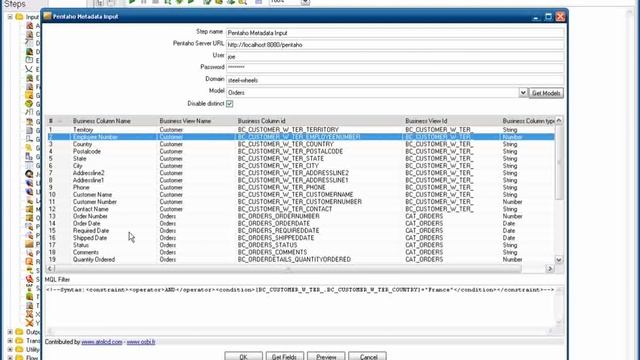Screen dimensions: 640x360
Task: Click the Output folder icon in the Steps tree
Action: pyautogui.click(x=19, y=332)
